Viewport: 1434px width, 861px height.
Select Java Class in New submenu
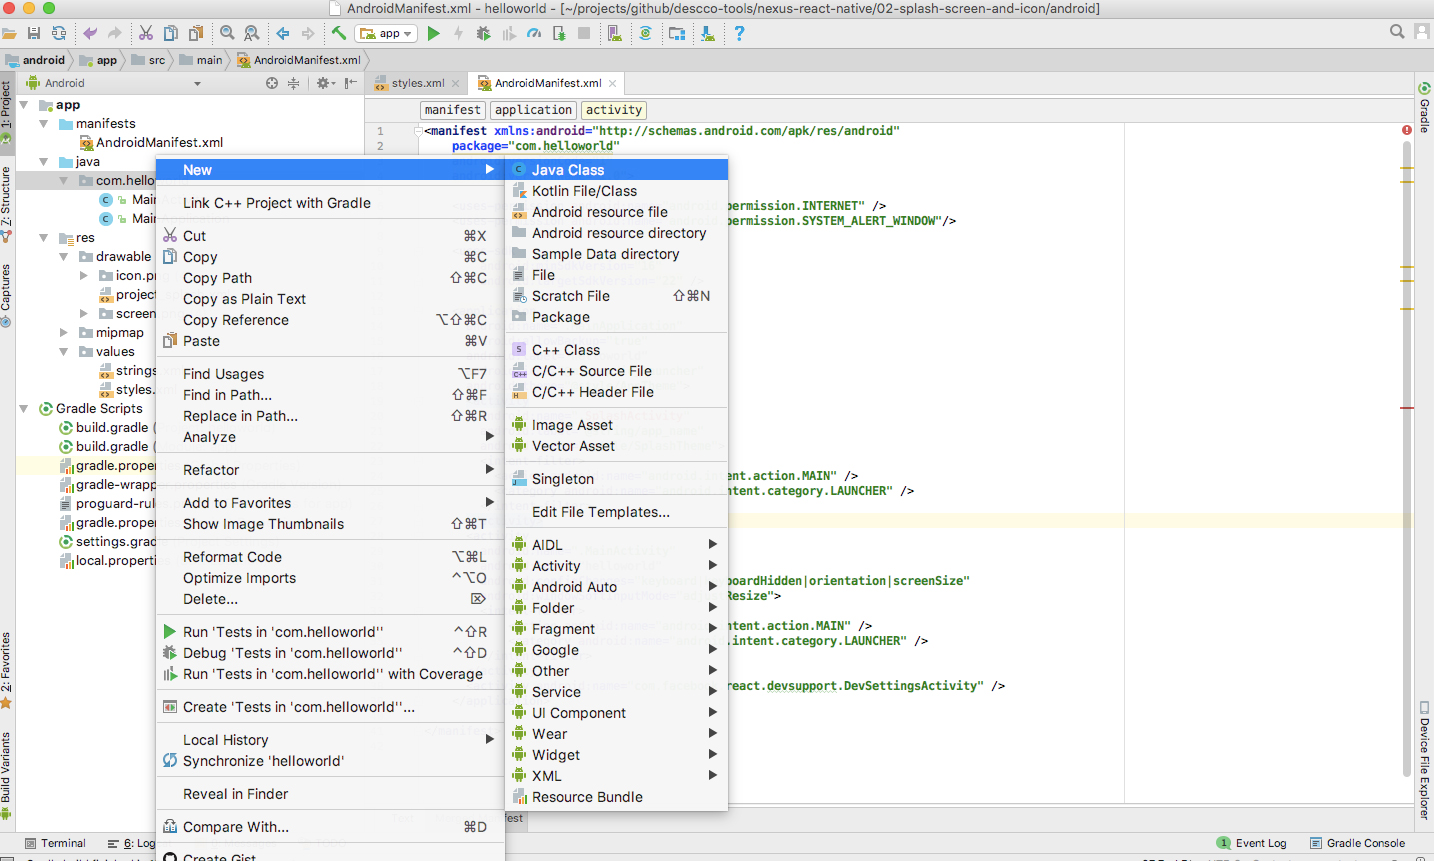[617, 170]
